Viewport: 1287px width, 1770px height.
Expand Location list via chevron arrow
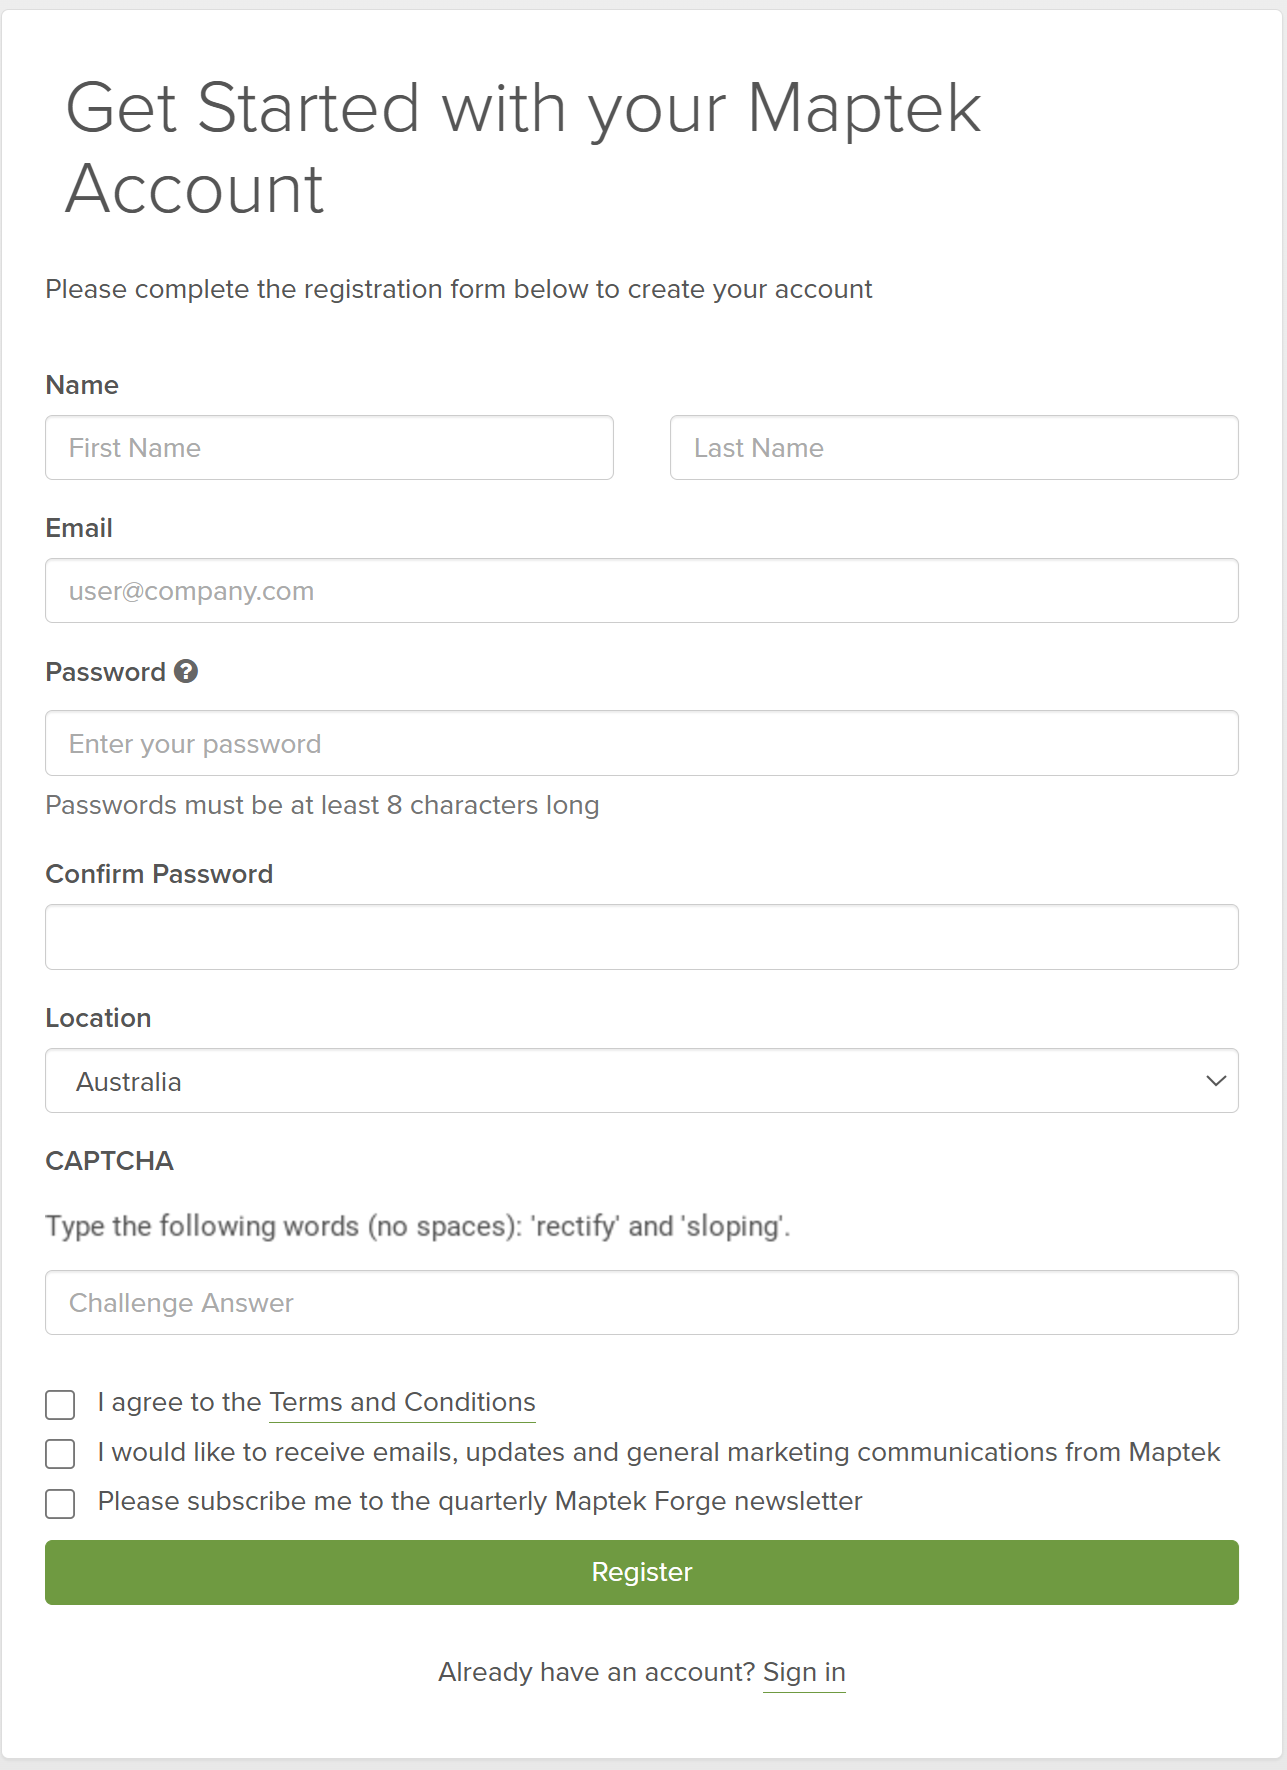tap(1216, 1081)
